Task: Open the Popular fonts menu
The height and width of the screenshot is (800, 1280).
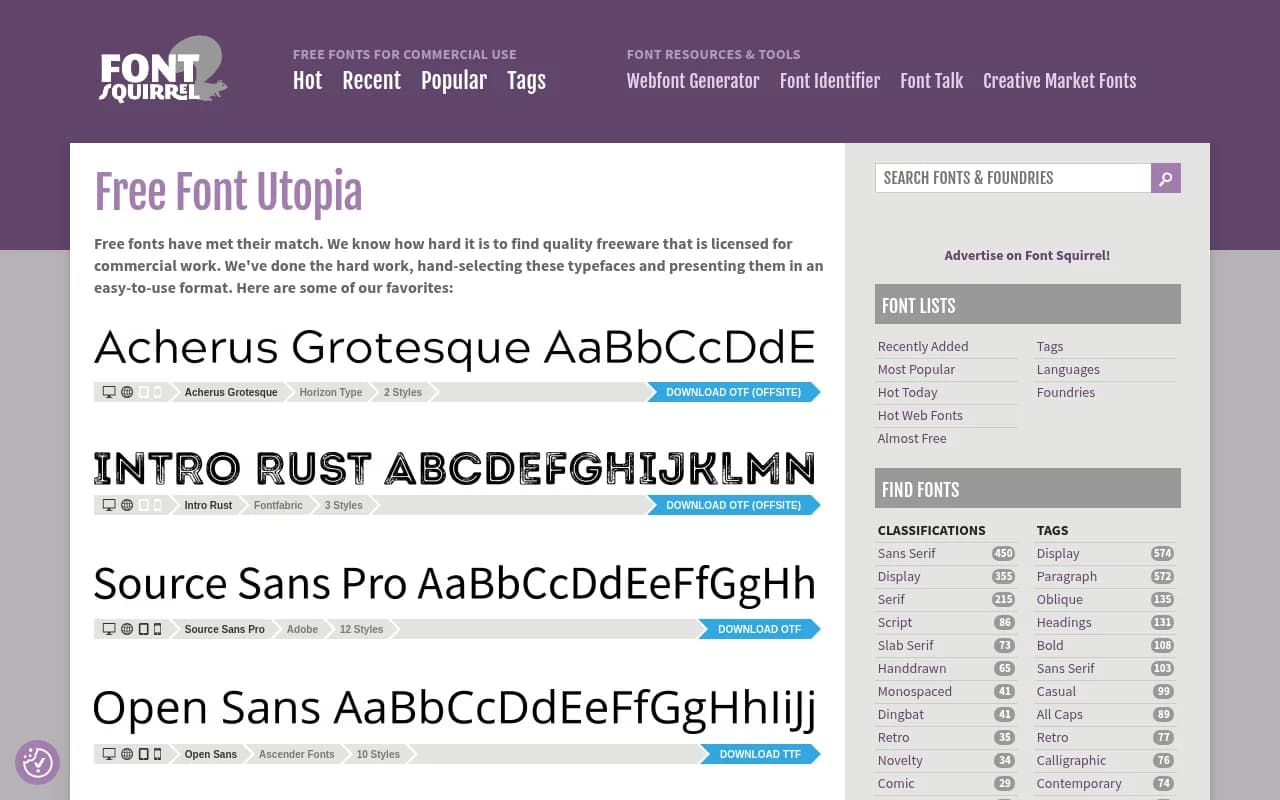Action: pos(454,81)
